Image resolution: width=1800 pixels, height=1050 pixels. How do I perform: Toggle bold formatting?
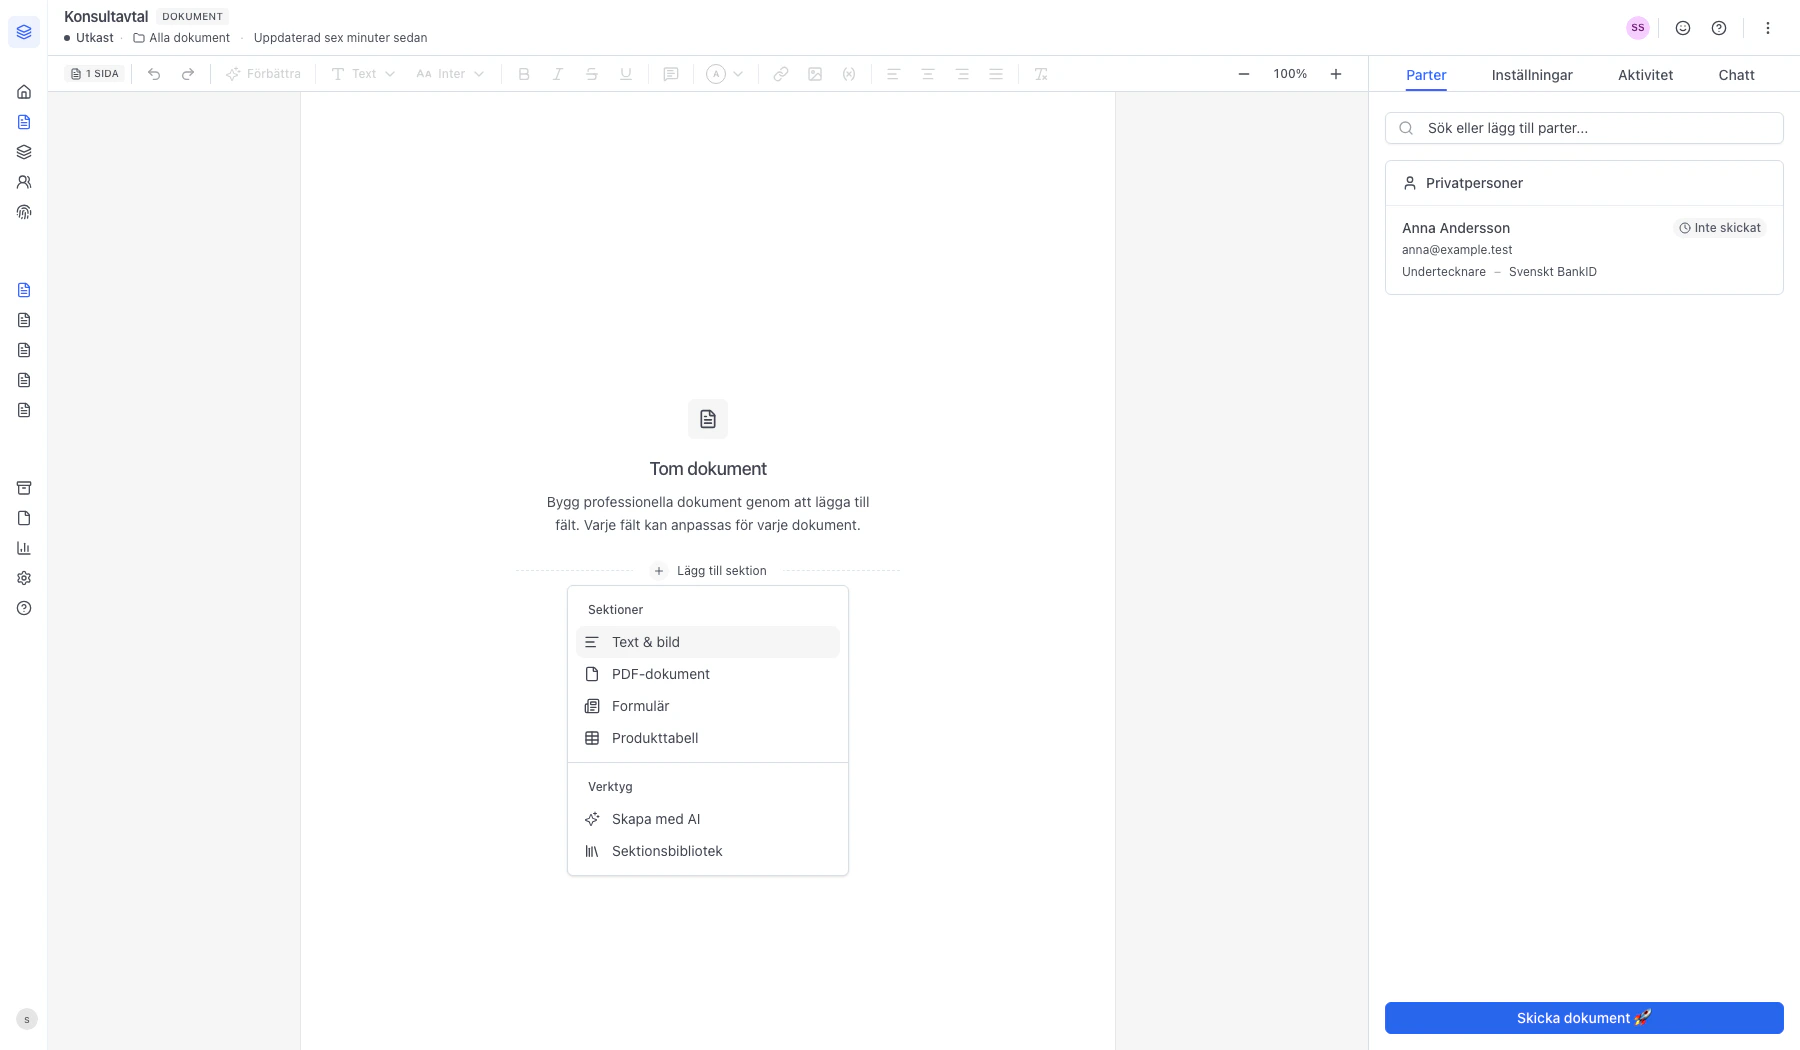pyautogui.click(x=524, y=74)
